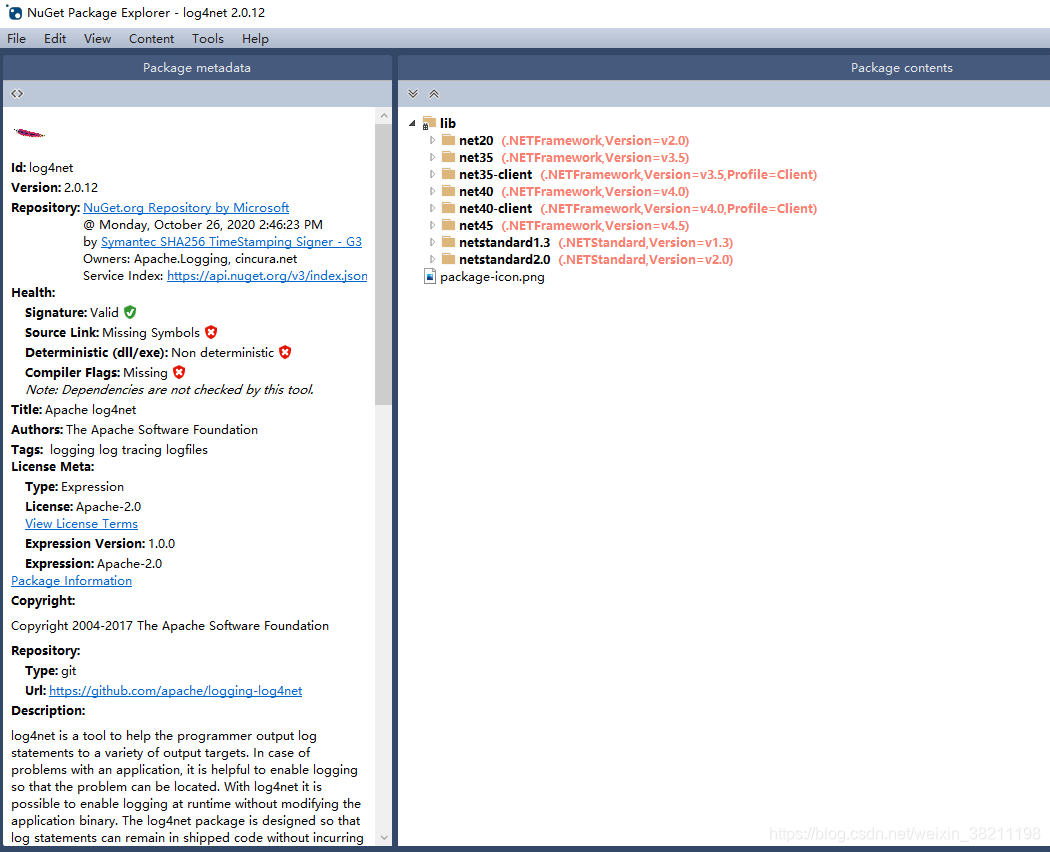The image size is (1050, 852).
Task: Open the View menu
Action: tap(97, 39)
